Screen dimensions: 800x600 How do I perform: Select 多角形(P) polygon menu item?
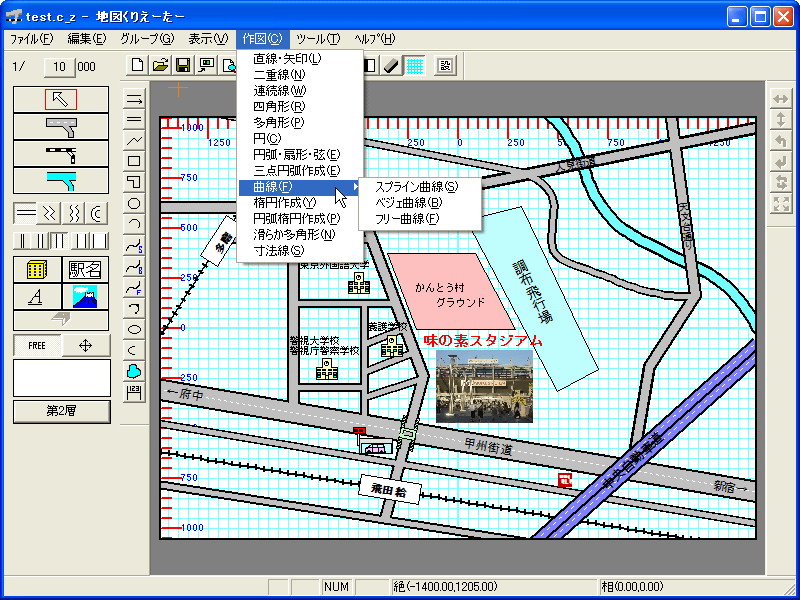[x=279, y=123]
